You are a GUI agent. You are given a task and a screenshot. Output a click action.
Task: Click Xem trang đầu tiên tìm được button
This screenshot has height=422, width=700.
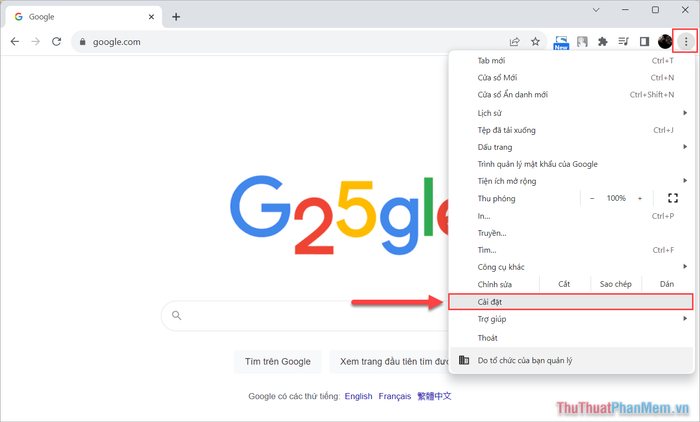point(389,361)
